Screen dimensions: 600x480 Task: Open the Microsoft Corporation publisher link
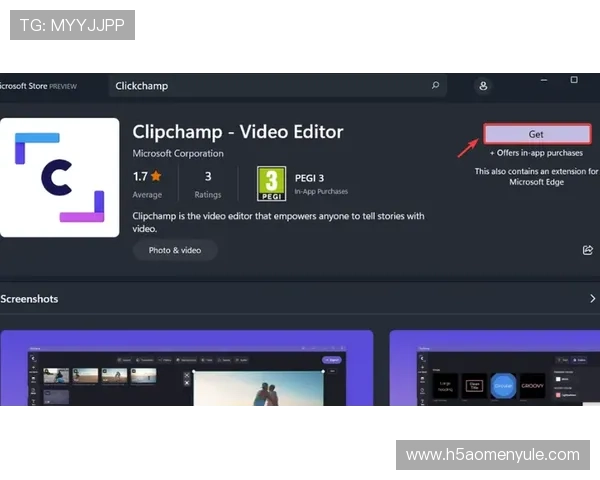[178, 153]
